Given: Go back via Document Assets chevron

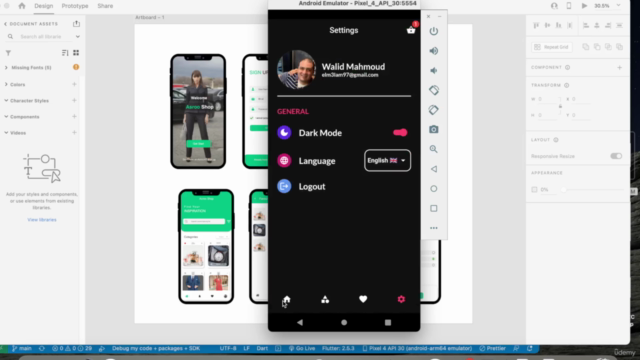Looking at the screenshot, I should [5, 24].
